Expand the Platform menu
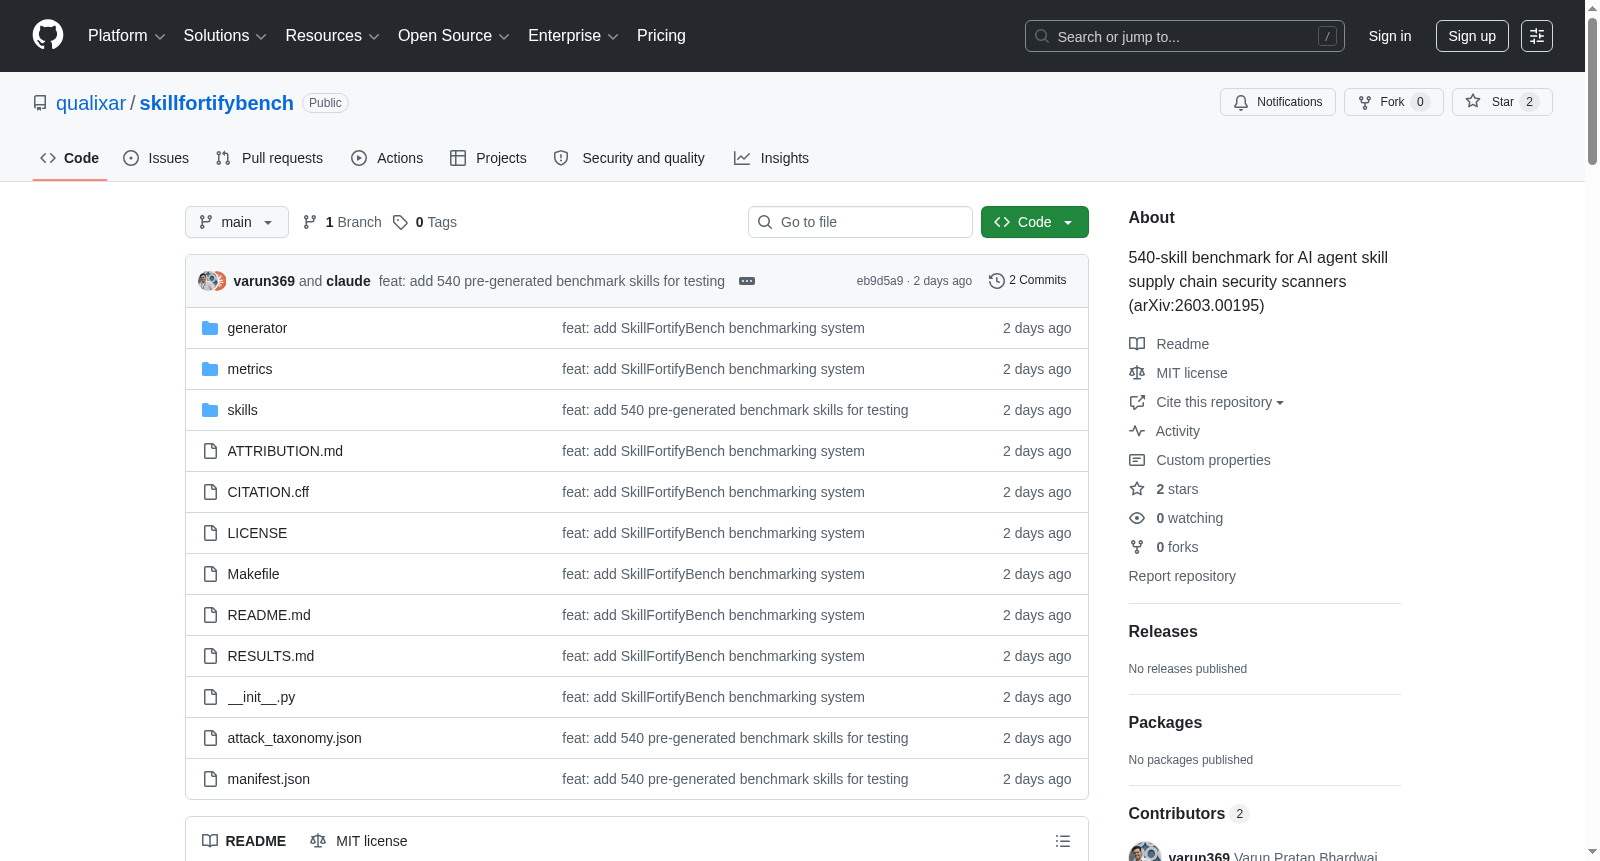Viewport: 1600px width, 861px height. pos(126,36)
